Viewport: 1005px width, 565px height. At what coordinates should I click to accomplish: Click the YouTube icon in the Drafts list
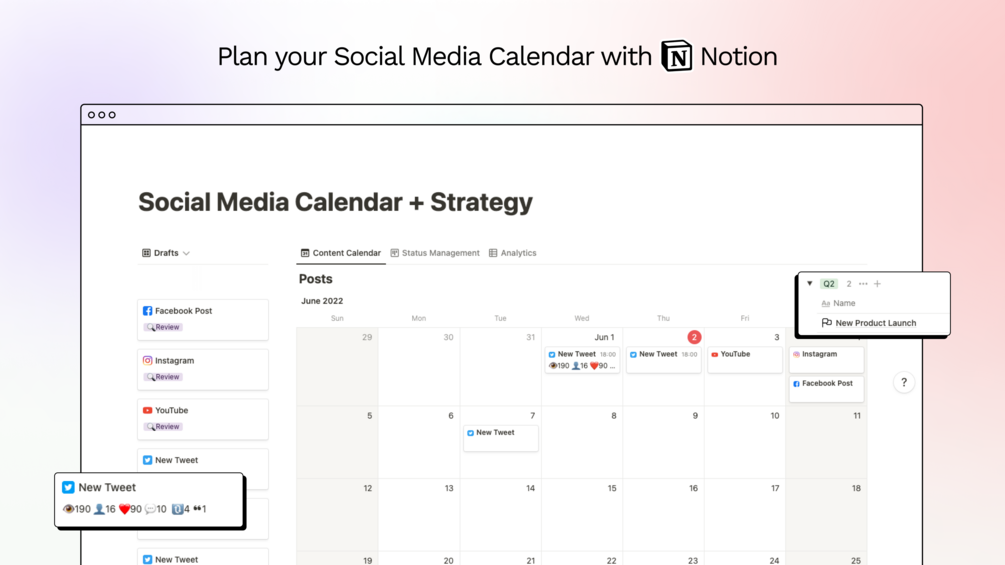[147, 411]
